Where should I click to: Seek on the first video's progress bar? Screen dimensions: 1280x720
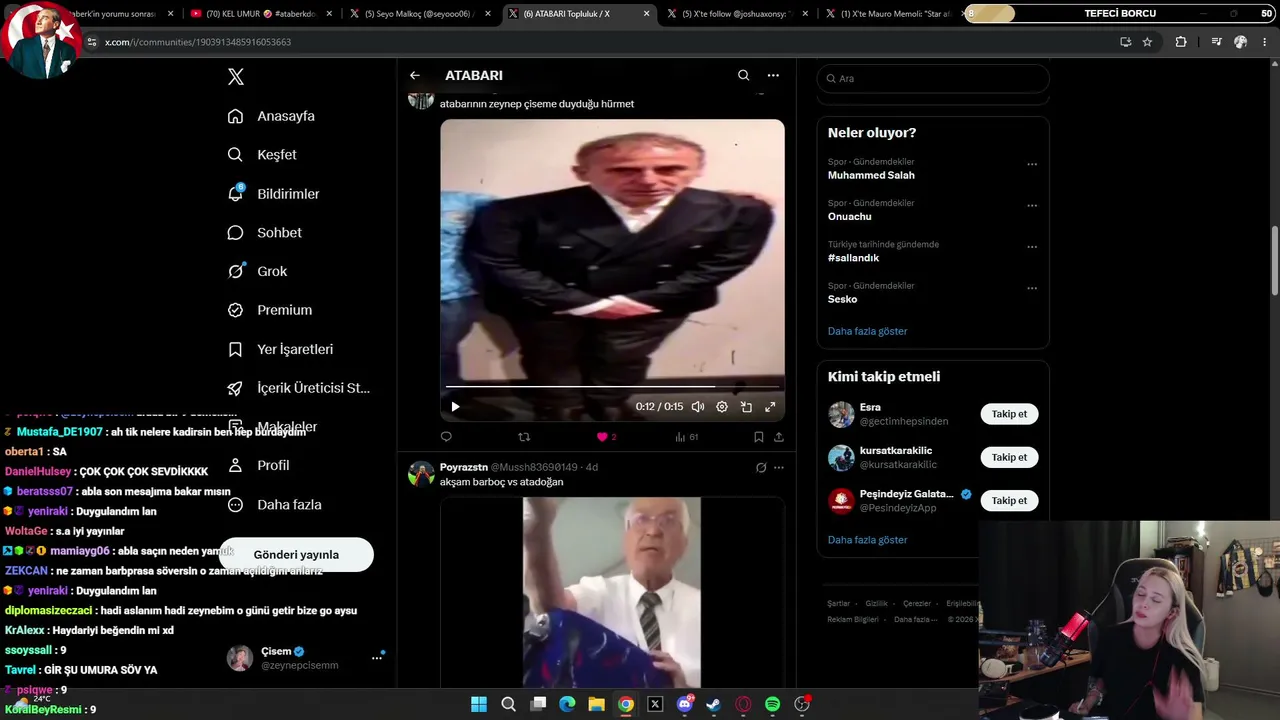pos(612,386)
